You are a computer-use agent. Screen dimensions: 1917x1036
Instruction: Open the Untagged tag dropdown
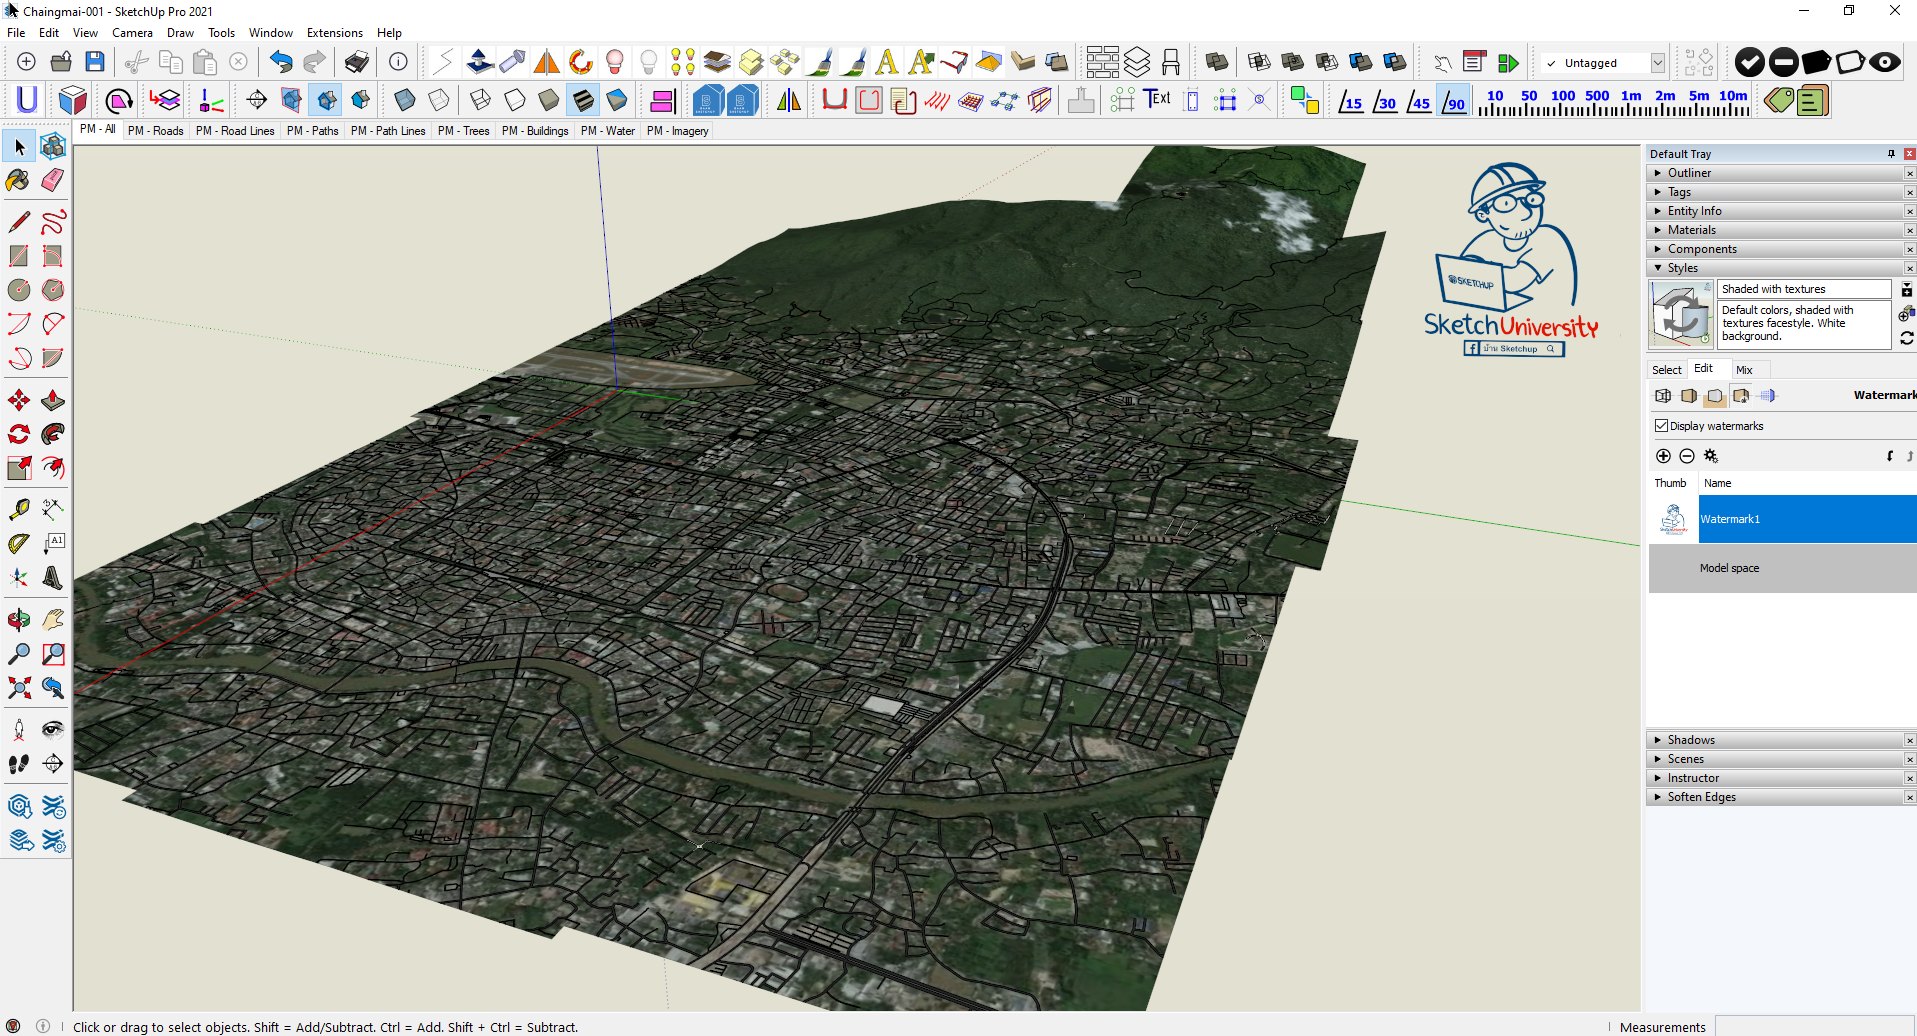point(1657,63)
